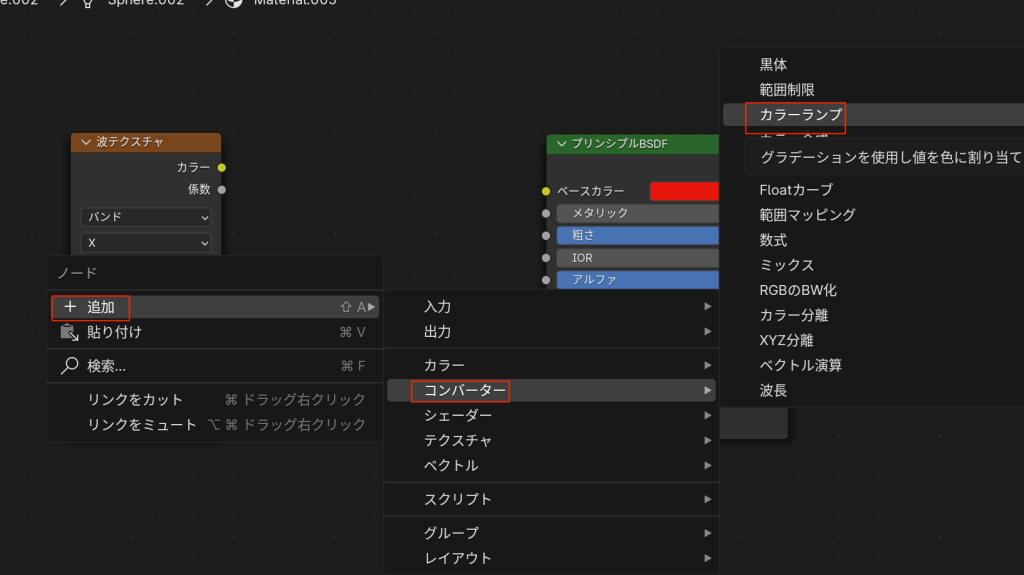1024x575 pixels.
Task: Click the blue 粗さ value slider
Action: (x=638, y=235)
